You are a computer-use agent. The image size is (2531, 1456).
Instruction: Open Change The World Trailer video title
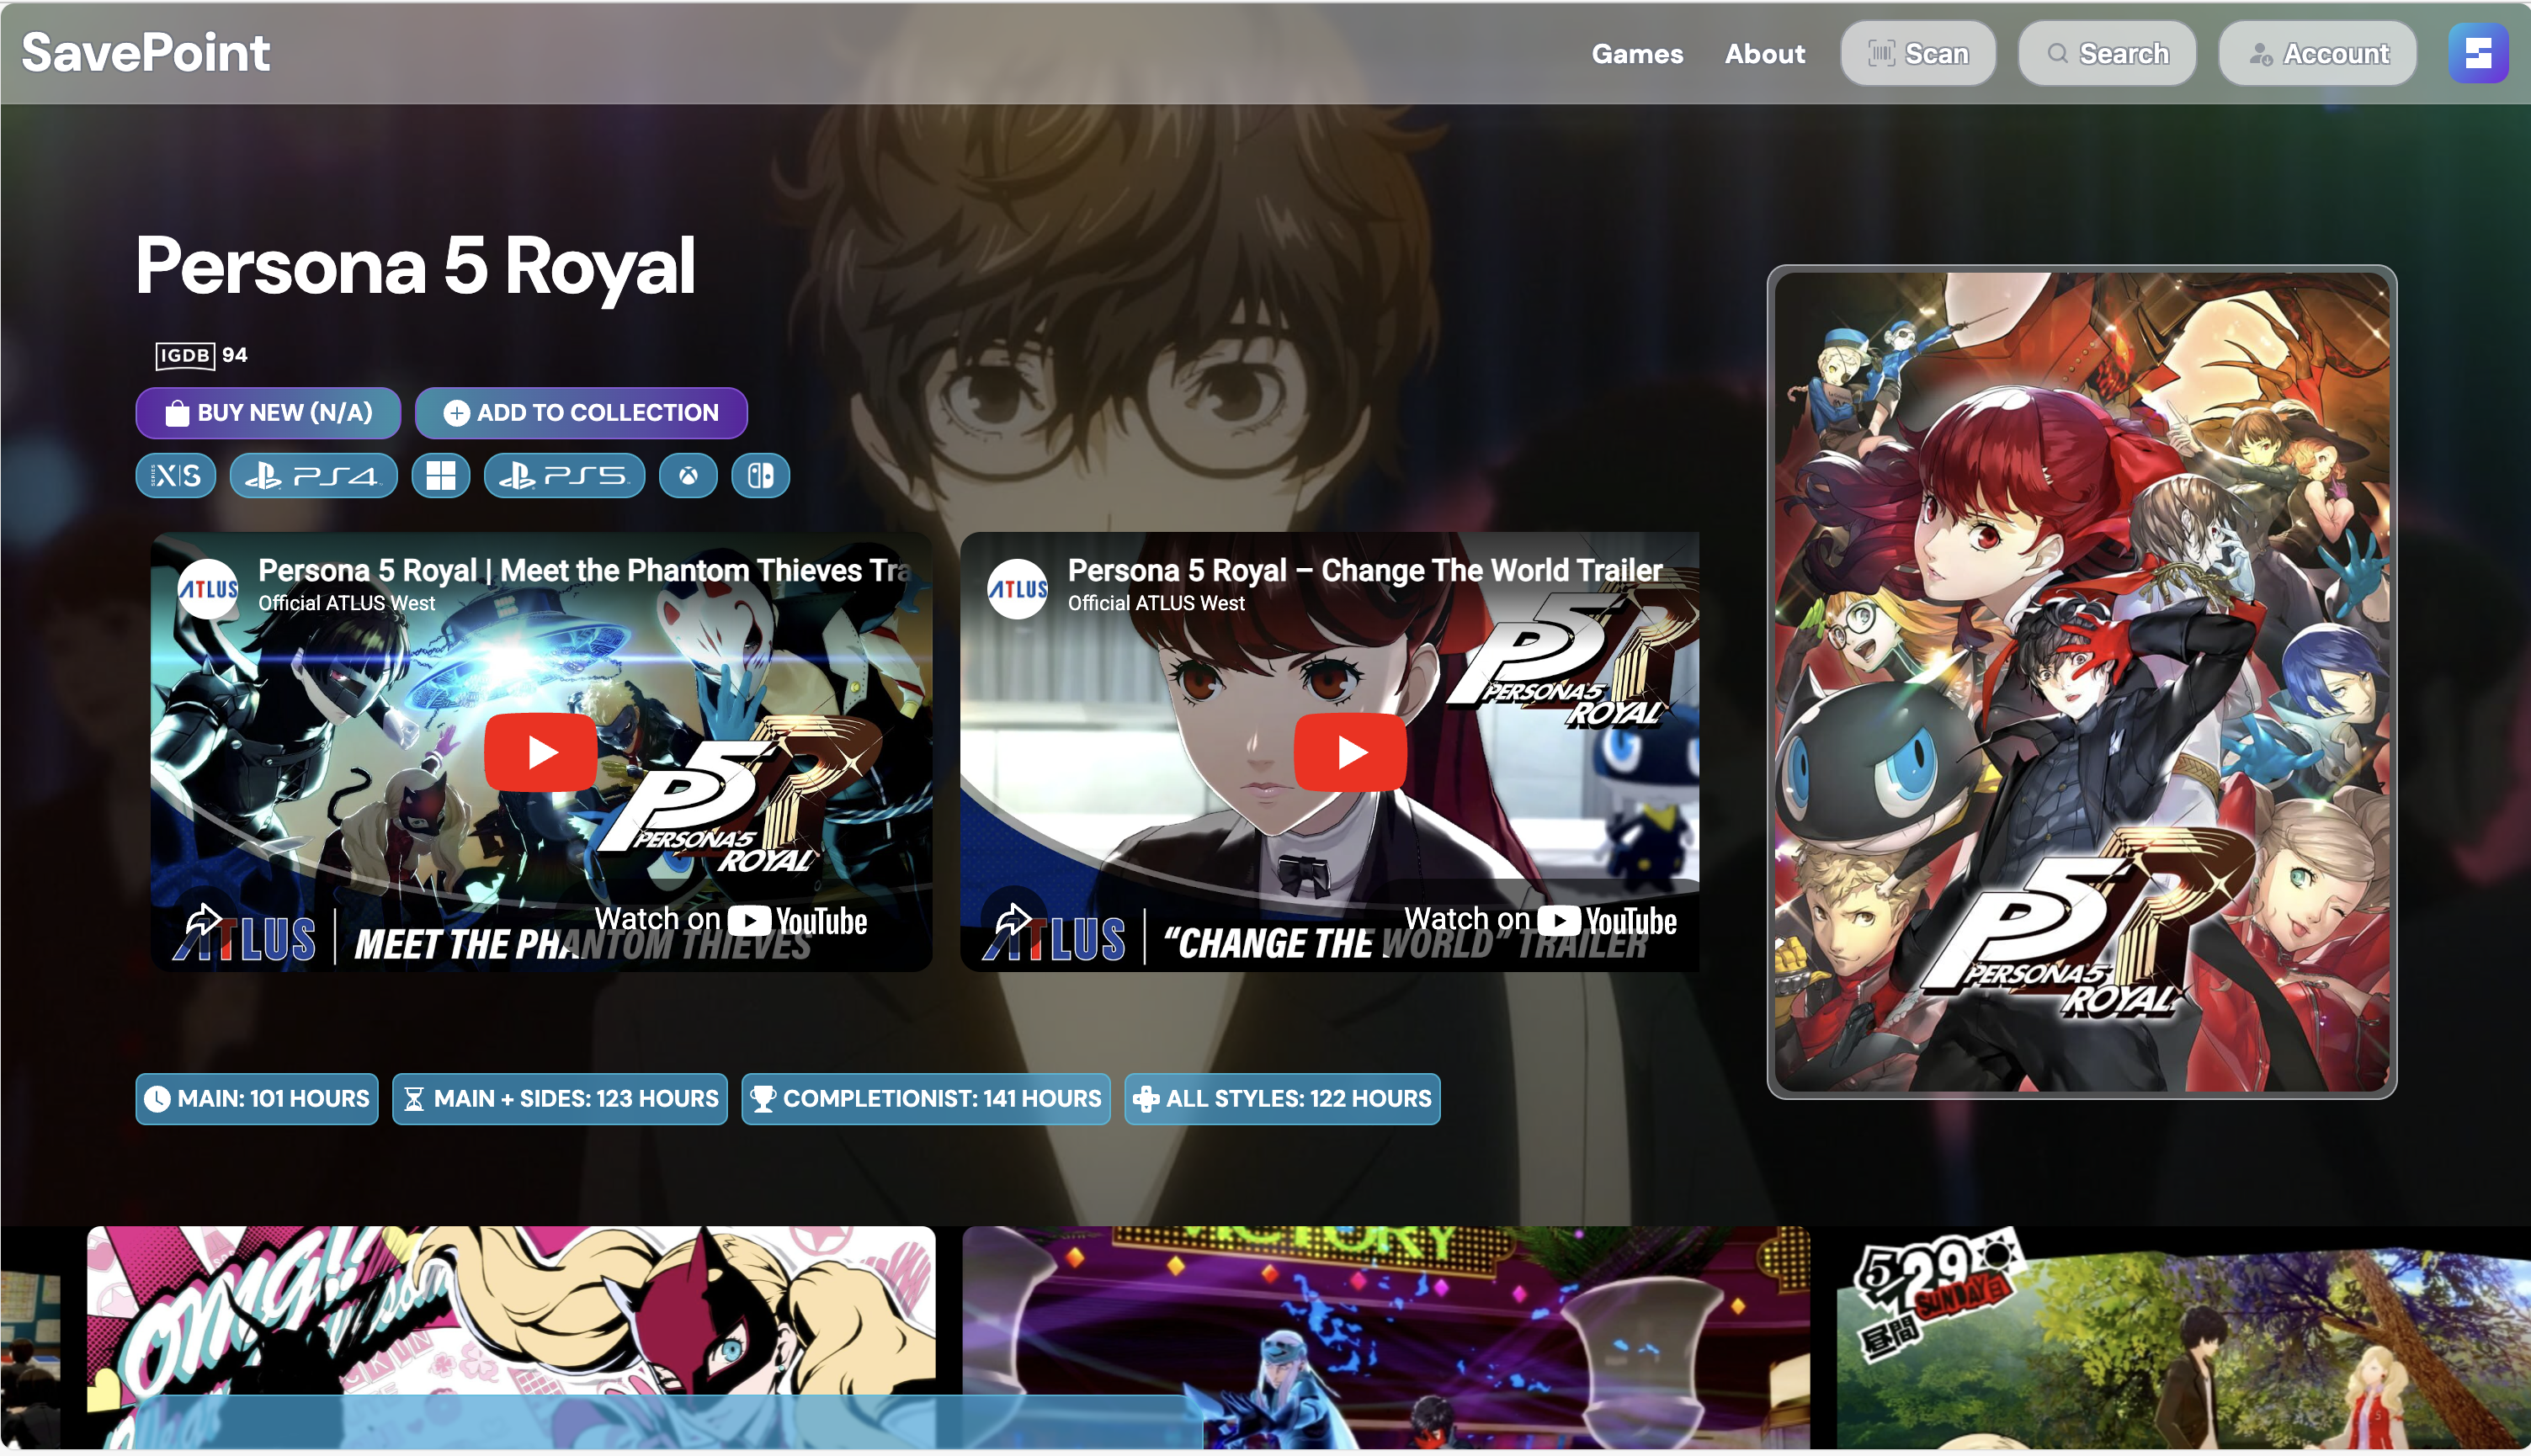tap(1365, 570)
